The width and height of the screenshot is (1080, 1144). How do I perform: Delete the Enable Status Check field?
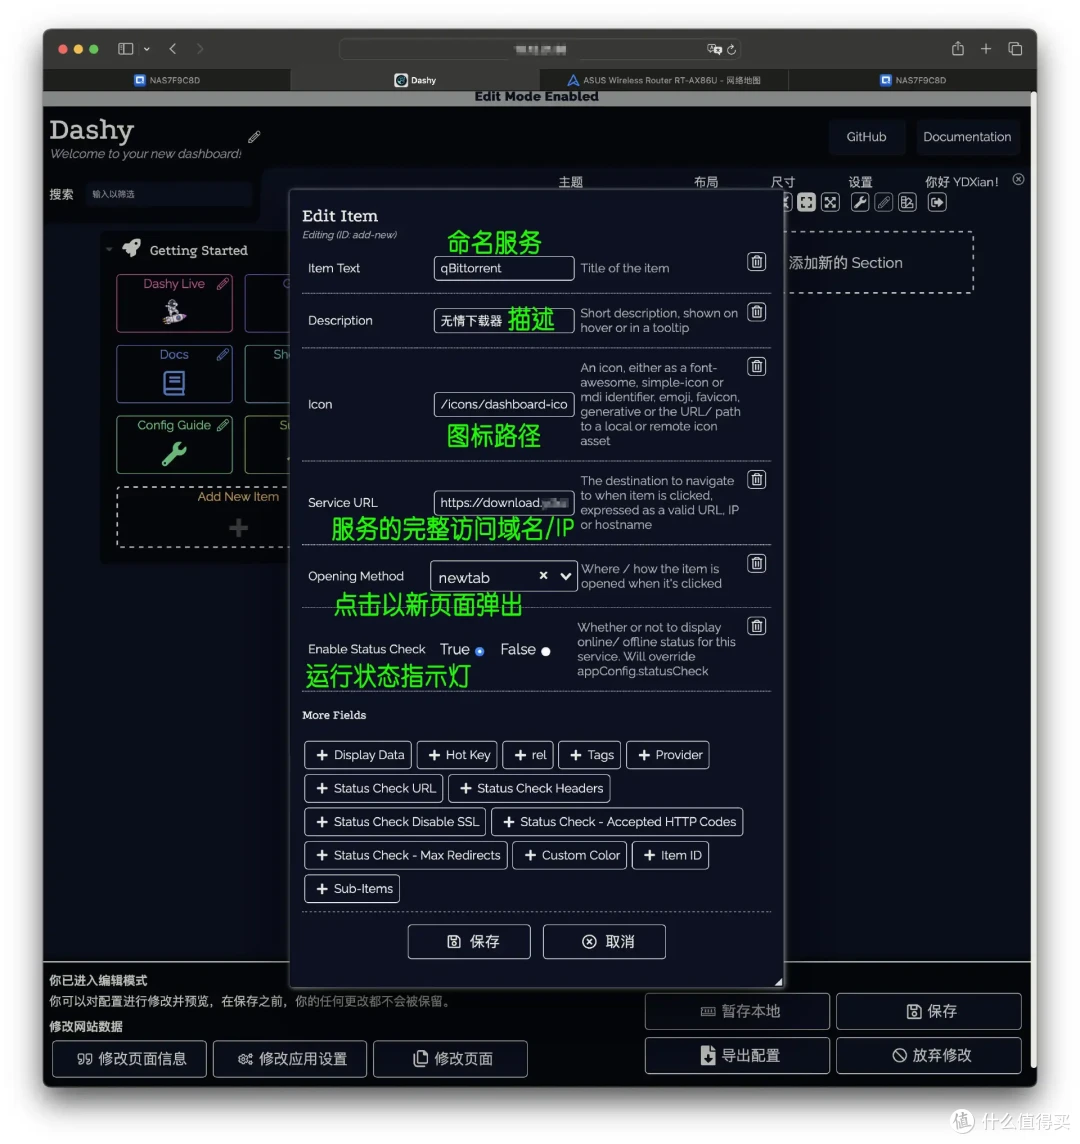tap(757, 626)
